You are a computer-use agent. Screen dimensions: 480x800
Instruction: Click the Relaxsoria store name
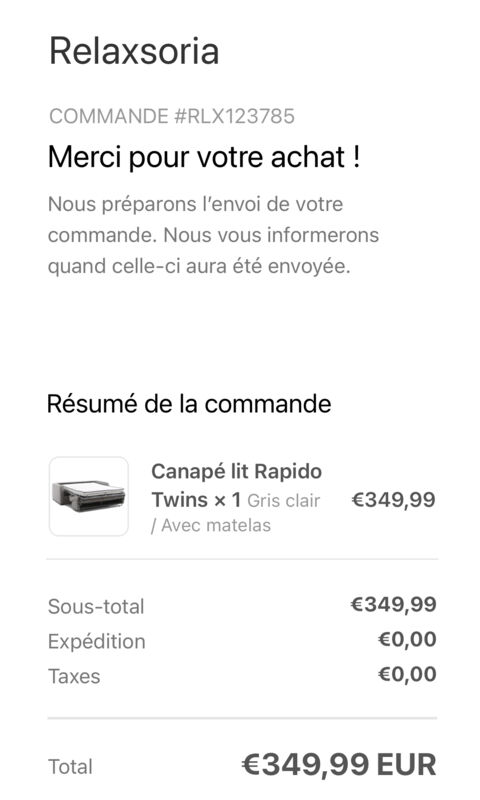(x=134, y=51)
